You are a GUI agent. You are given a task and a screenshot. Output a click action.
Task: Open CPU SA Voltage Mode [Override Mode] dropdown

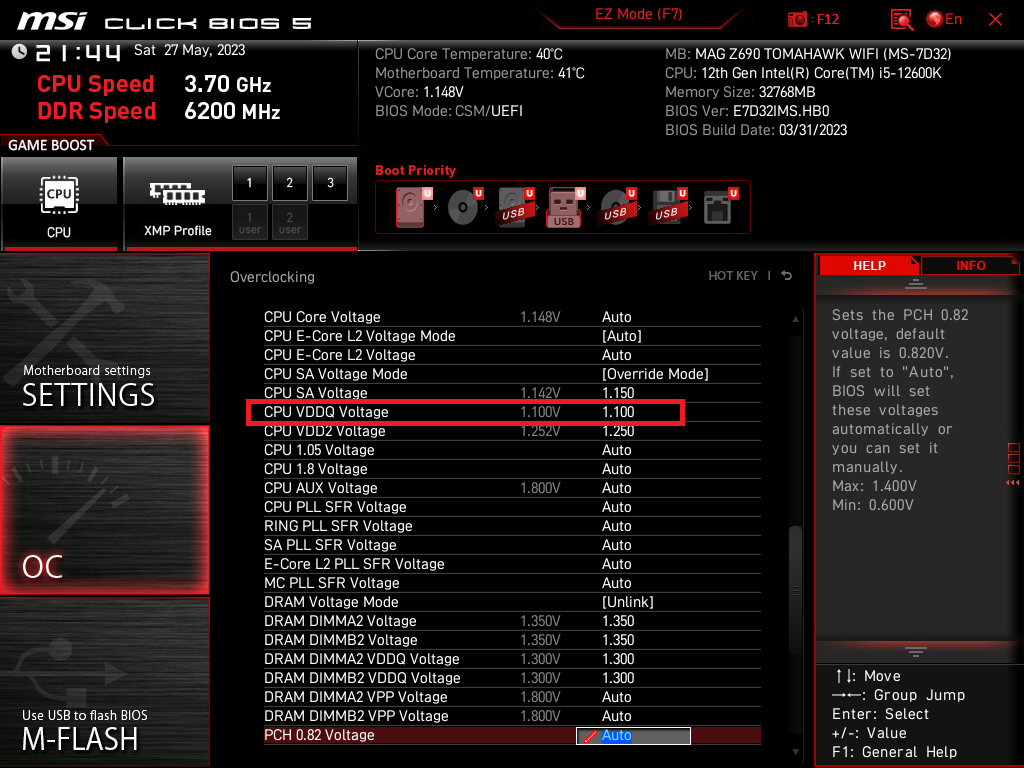pos(655,374)
